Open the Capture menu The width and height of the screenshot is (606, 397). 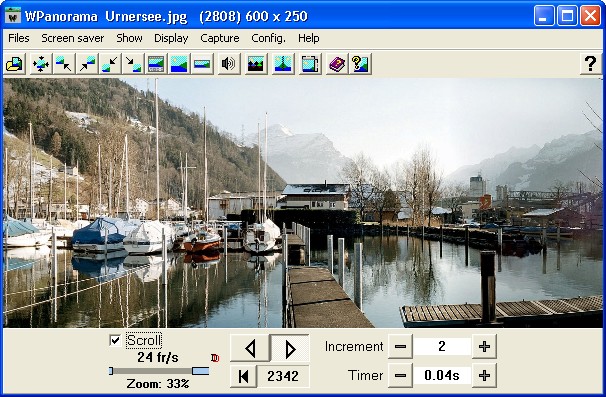[x=220, y=38]
